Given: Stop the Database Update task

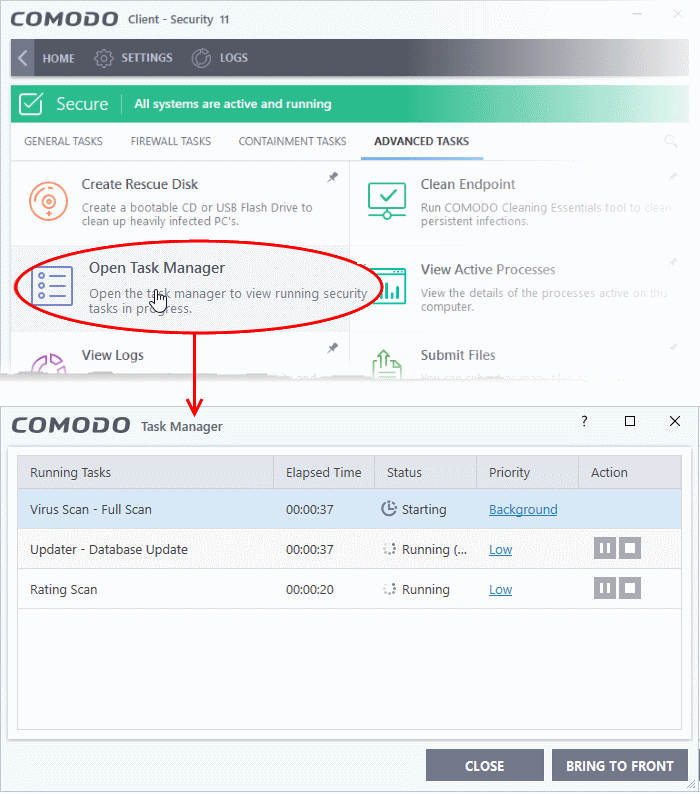Looking at the screenshot, I should point(630,548).
